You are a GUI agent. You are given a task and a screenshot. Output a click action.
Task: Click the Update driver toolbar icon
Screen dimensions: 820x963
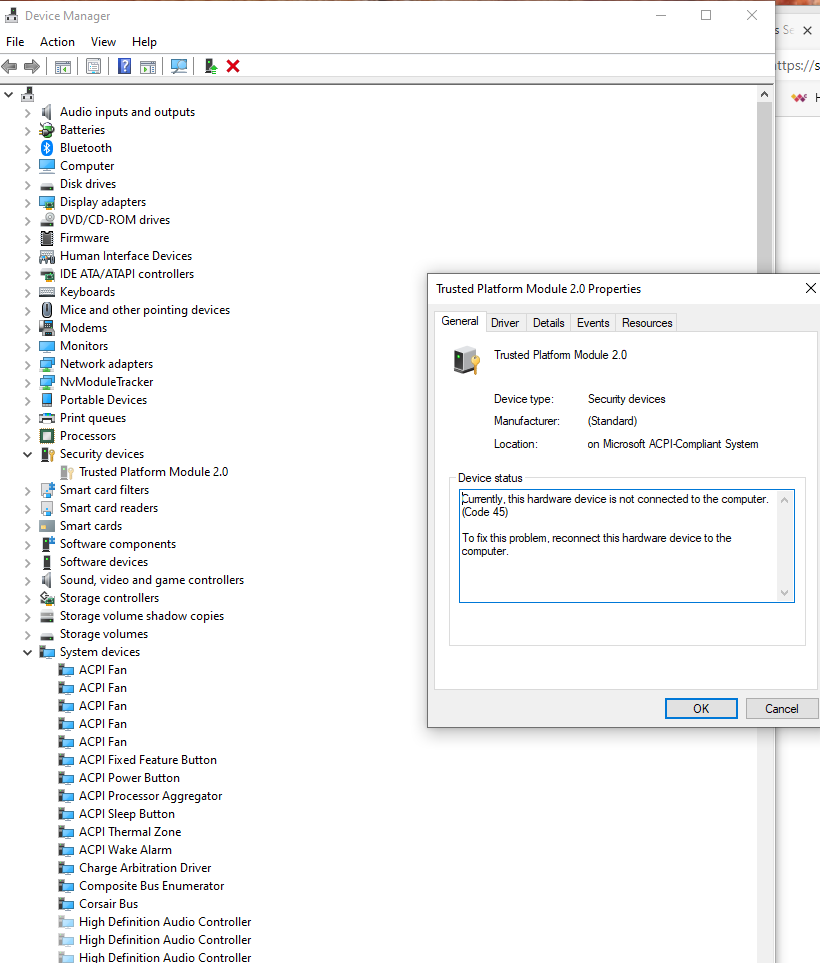point(209,66)
